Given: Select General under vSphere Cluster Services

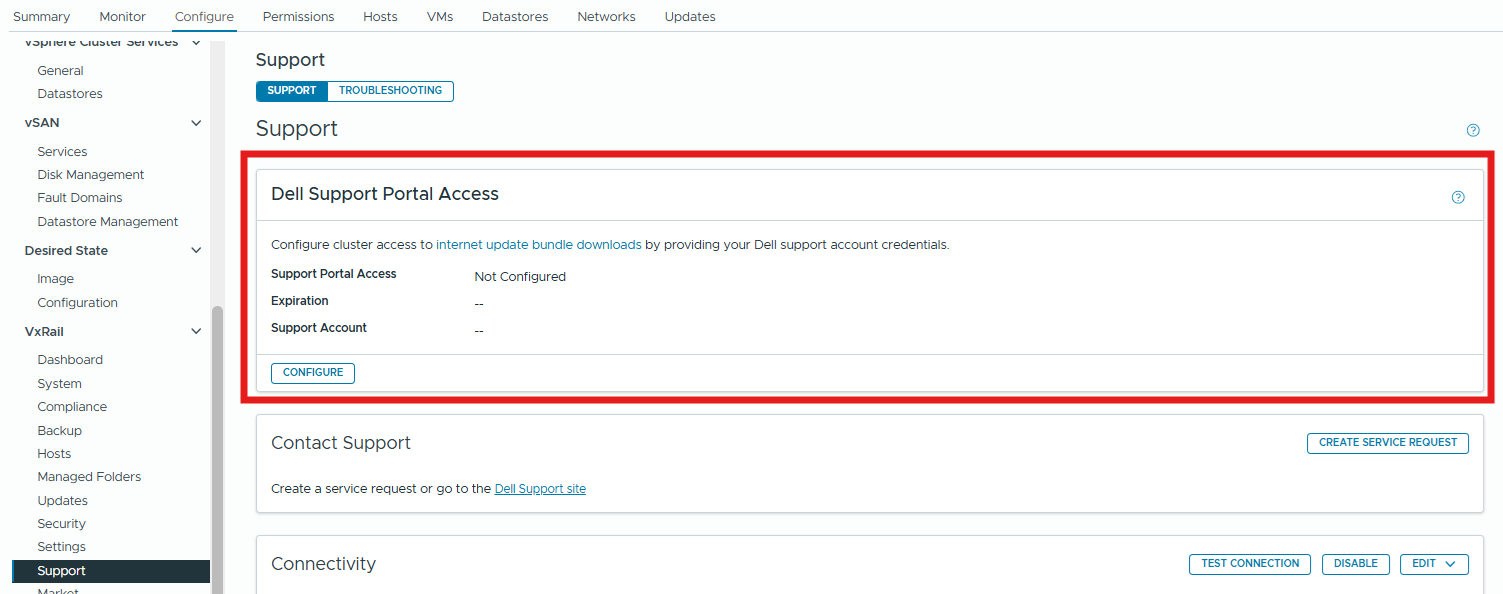Looking at the screenshot, I should (x=61, y=71).
